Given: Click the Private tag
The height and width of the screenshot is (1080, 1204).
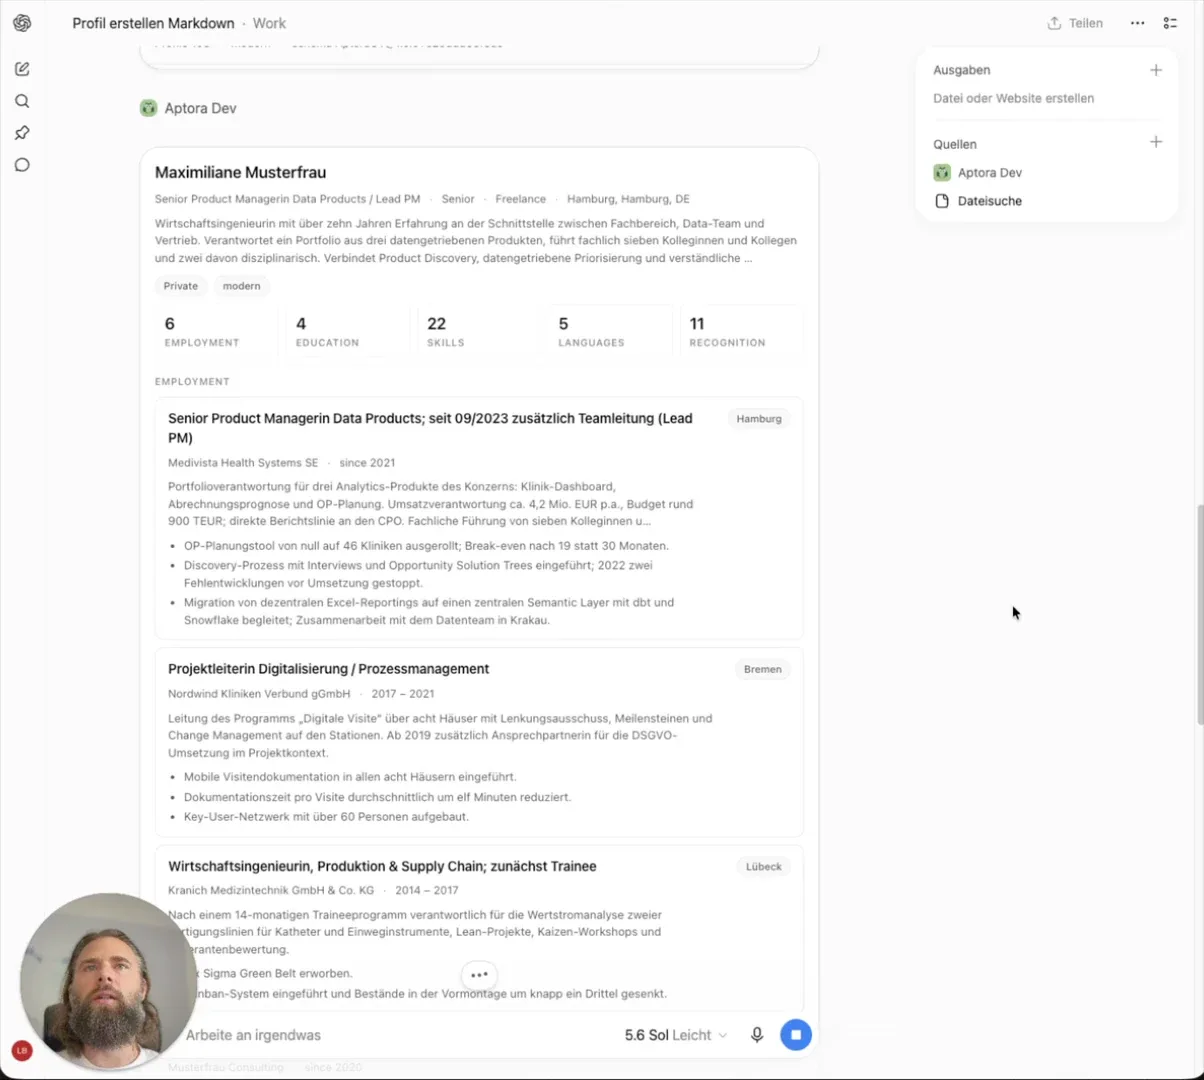Looking at the screenshot, I should coord(181,286).
